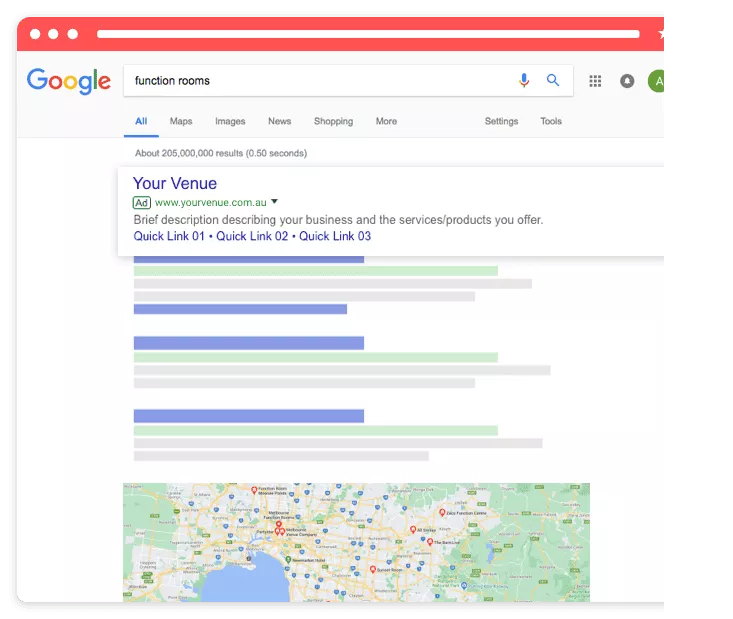The height and width of the screenshot is (619, 733).
Task: Click 'About 205,000,000 results' text
Action: click(x=221, y=153)
